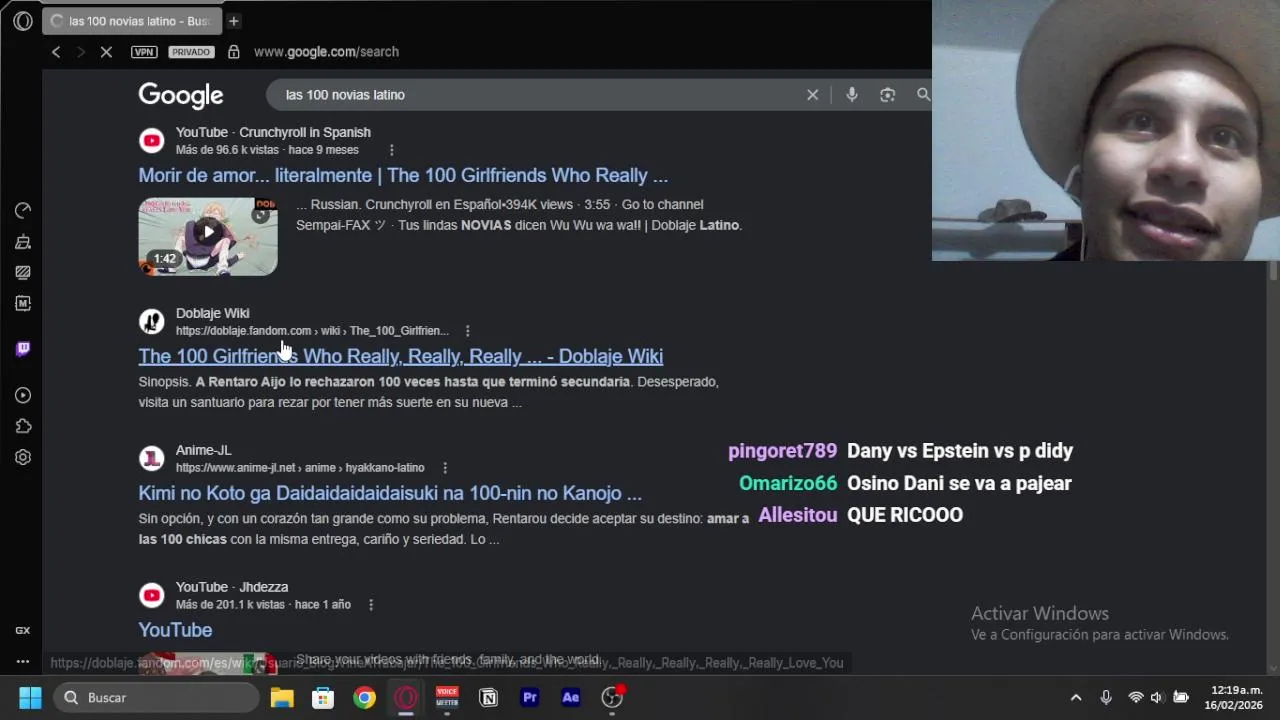
Task: Expand hidden system tray icons chevron
Action: (1076, 698)
